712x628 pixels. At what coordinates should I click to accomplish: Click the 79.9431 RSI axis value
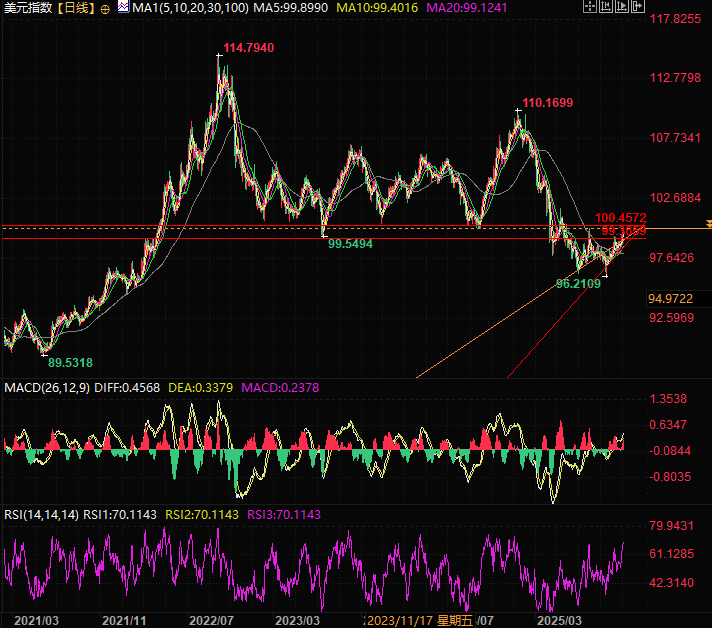click(x=672, y=525)
